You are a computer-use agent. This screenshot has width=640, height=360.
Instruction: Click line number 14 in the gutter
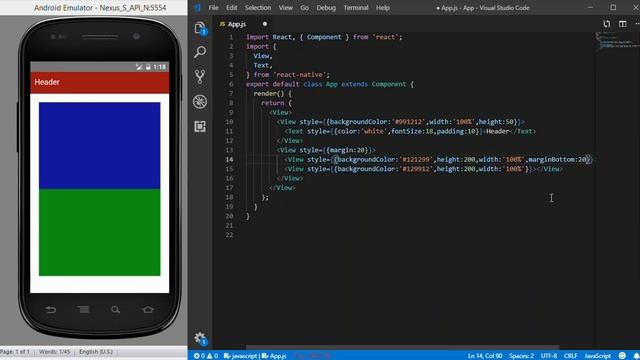click(x=229, y=160)
